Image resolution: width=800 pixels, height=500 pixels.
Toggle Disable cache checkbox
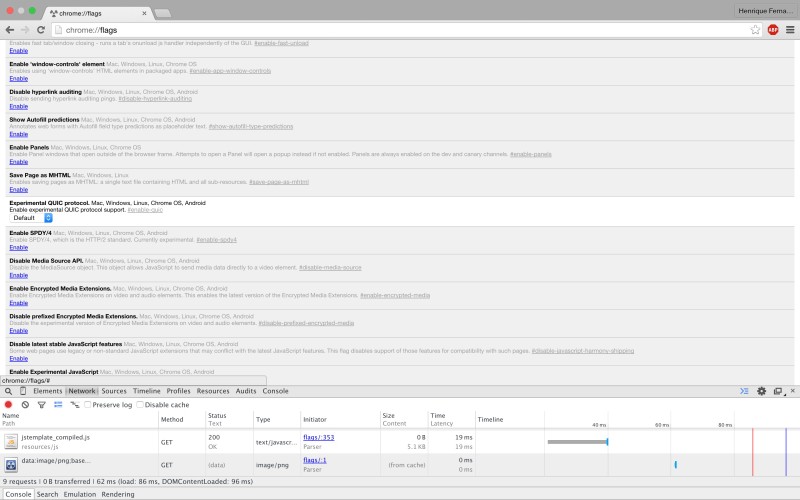coord(140,405)
